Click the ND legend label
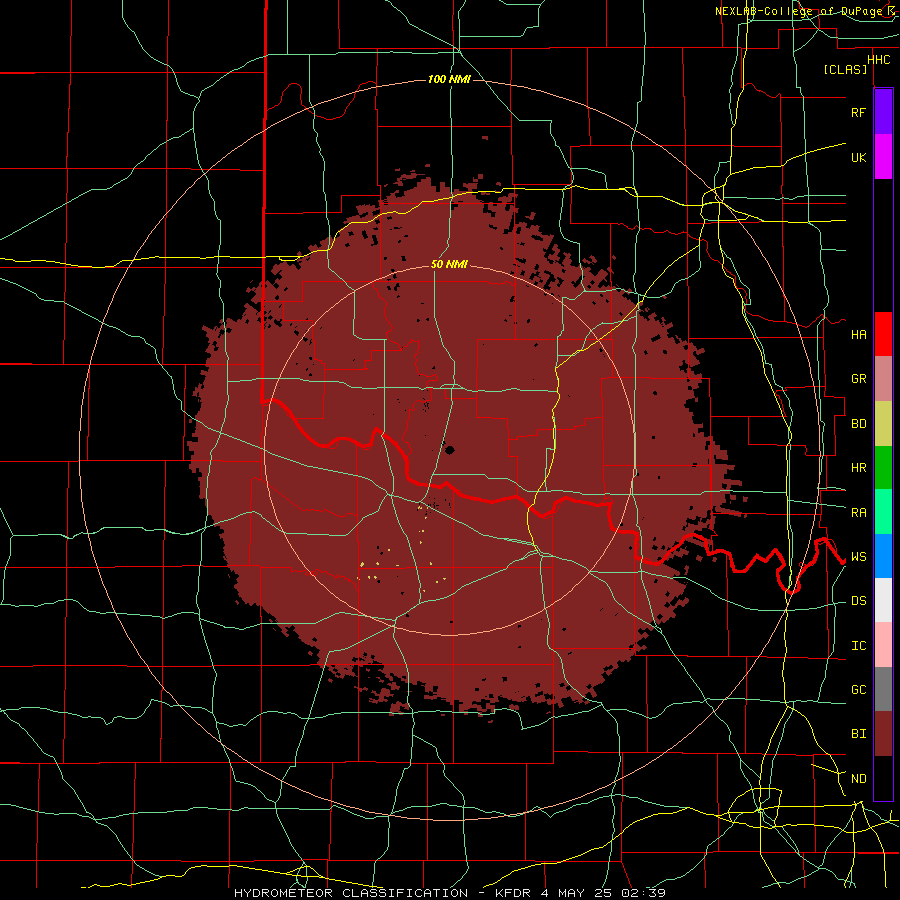900x900 pixels. pos(858,779)
